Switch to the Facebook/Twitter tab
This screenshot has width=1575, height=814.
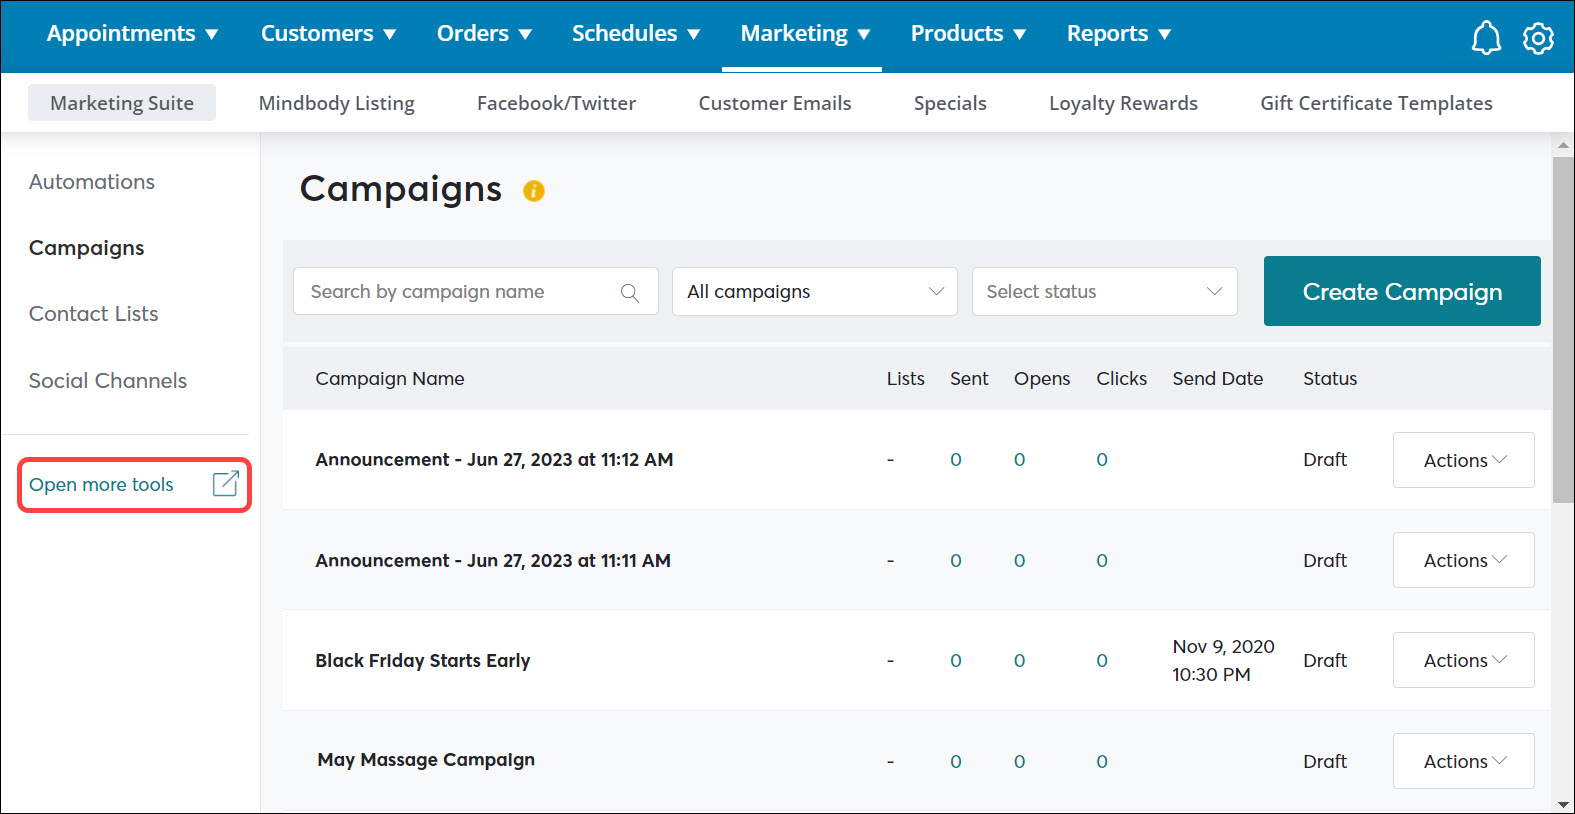[x=556, y=103]
